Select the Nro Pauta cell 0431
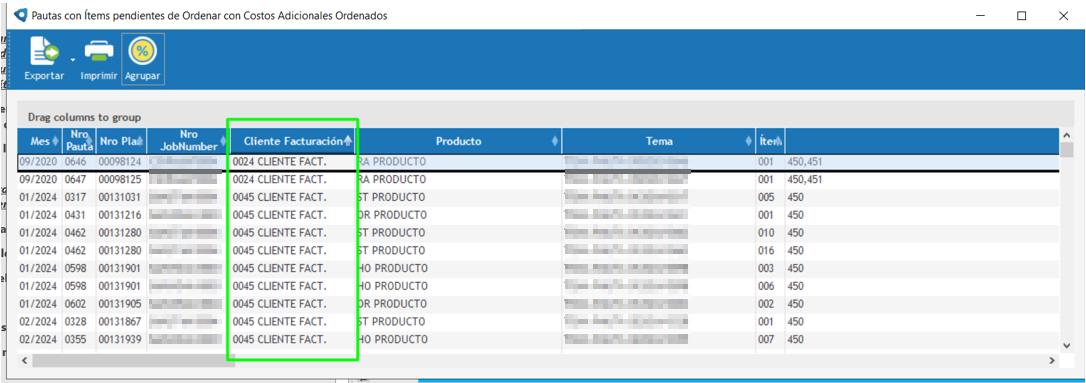Image resolution: width=1086 pixels, height=383 pixels. coord(75,215)
